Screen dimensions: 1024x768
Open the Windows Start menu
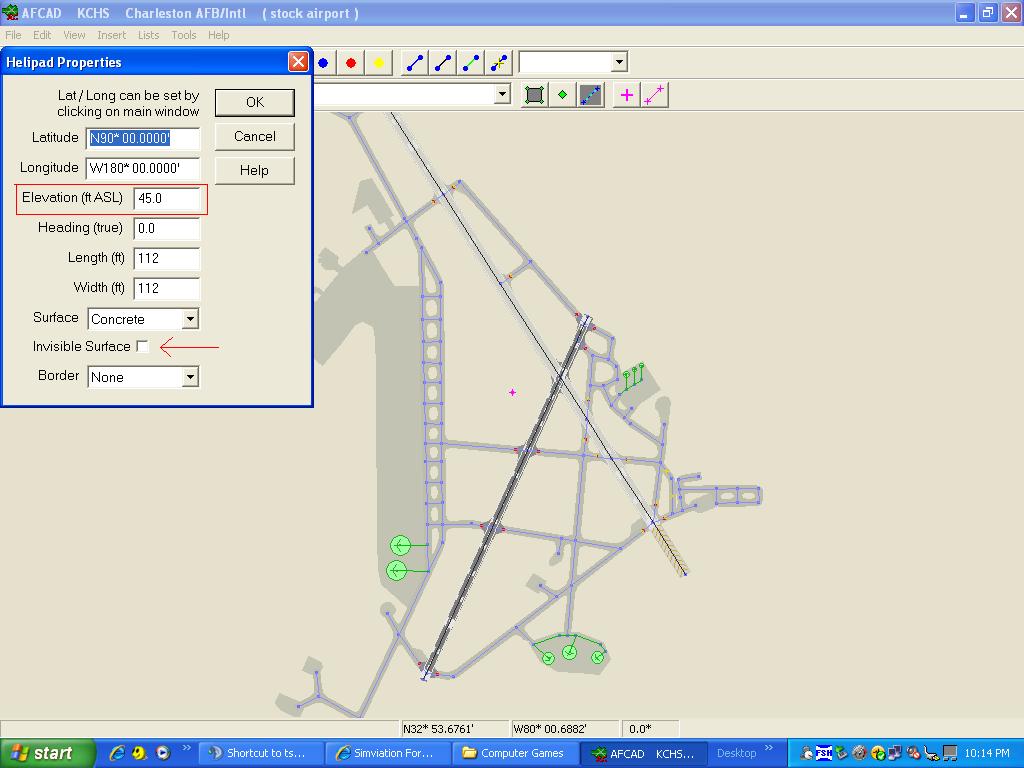(46, 753)
